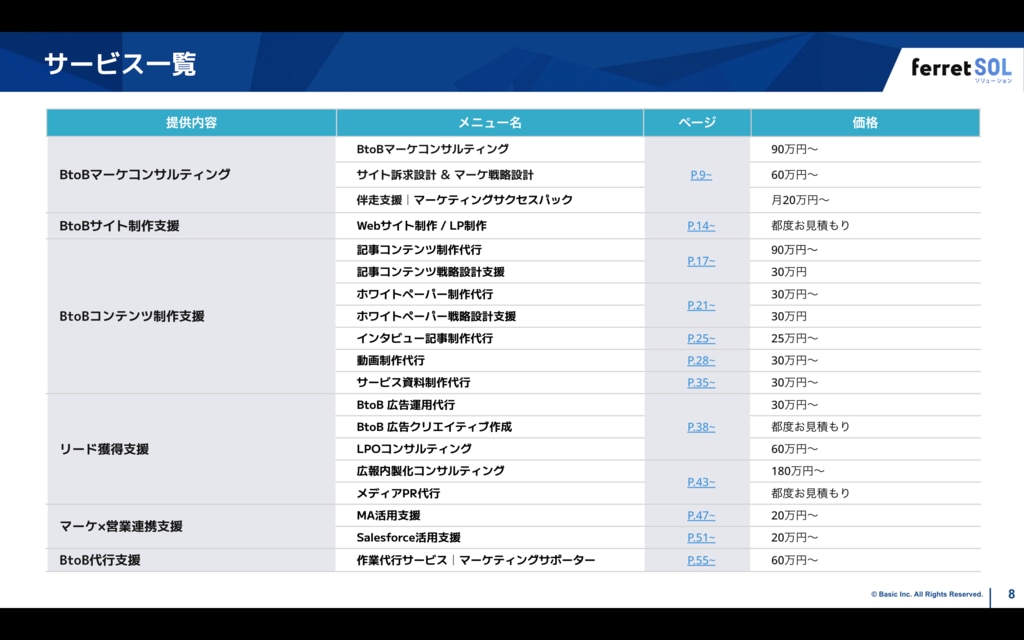Open P.25~ link for interview article production

(701, 339)
